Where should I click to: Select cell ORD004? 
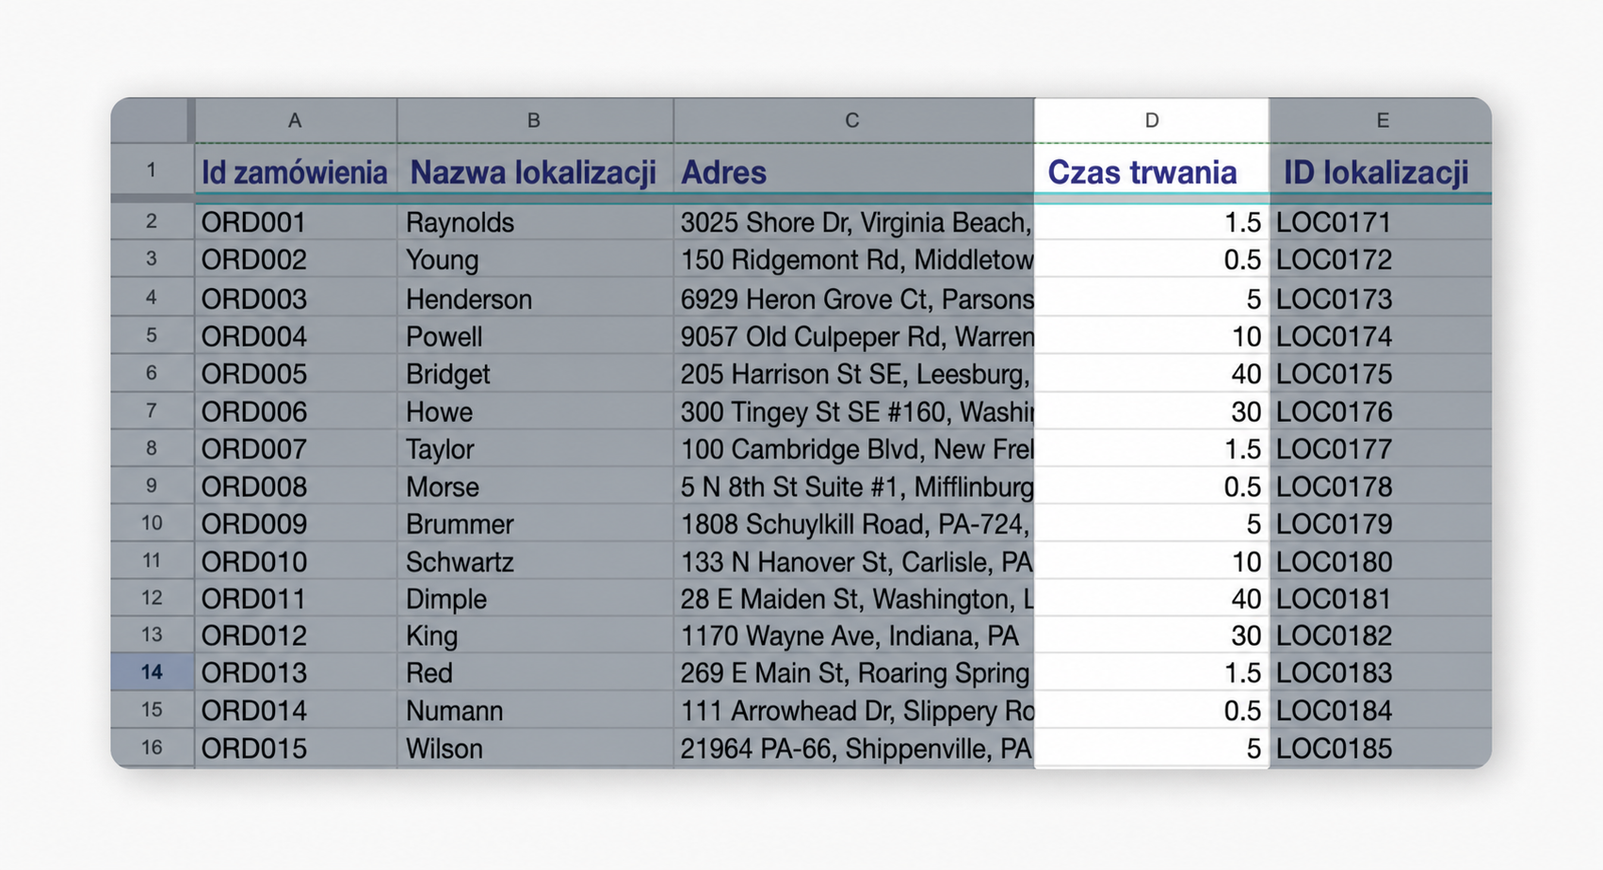tap(295, 336)
